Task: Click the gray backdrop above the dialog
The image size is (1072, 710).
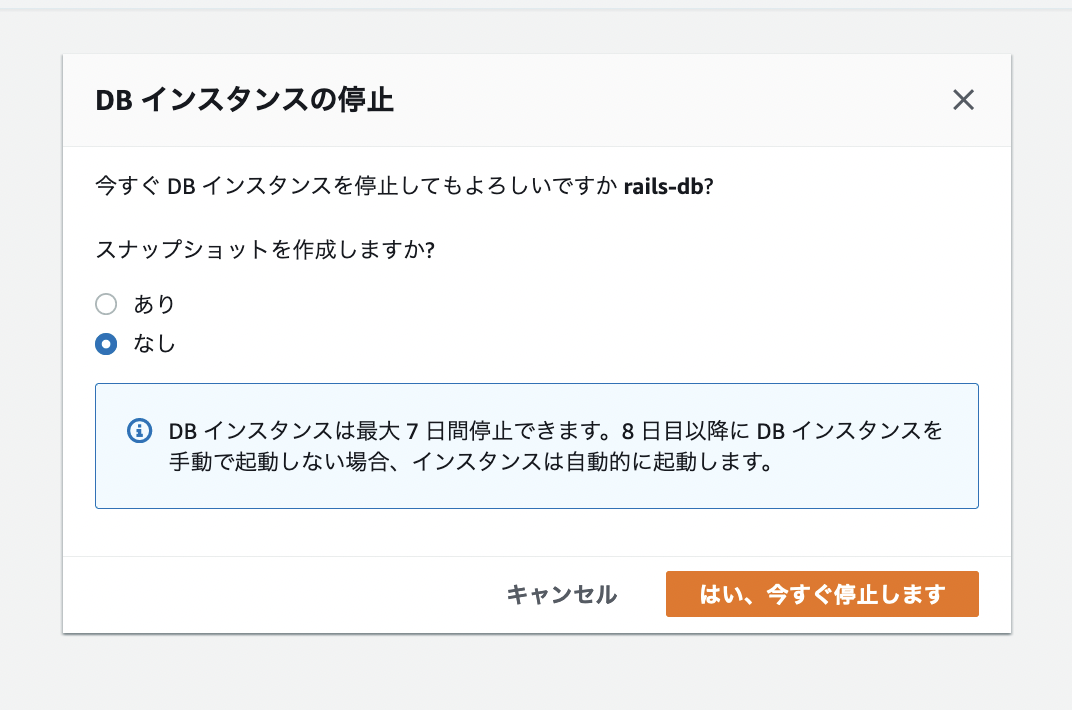Action: [536, 30]
